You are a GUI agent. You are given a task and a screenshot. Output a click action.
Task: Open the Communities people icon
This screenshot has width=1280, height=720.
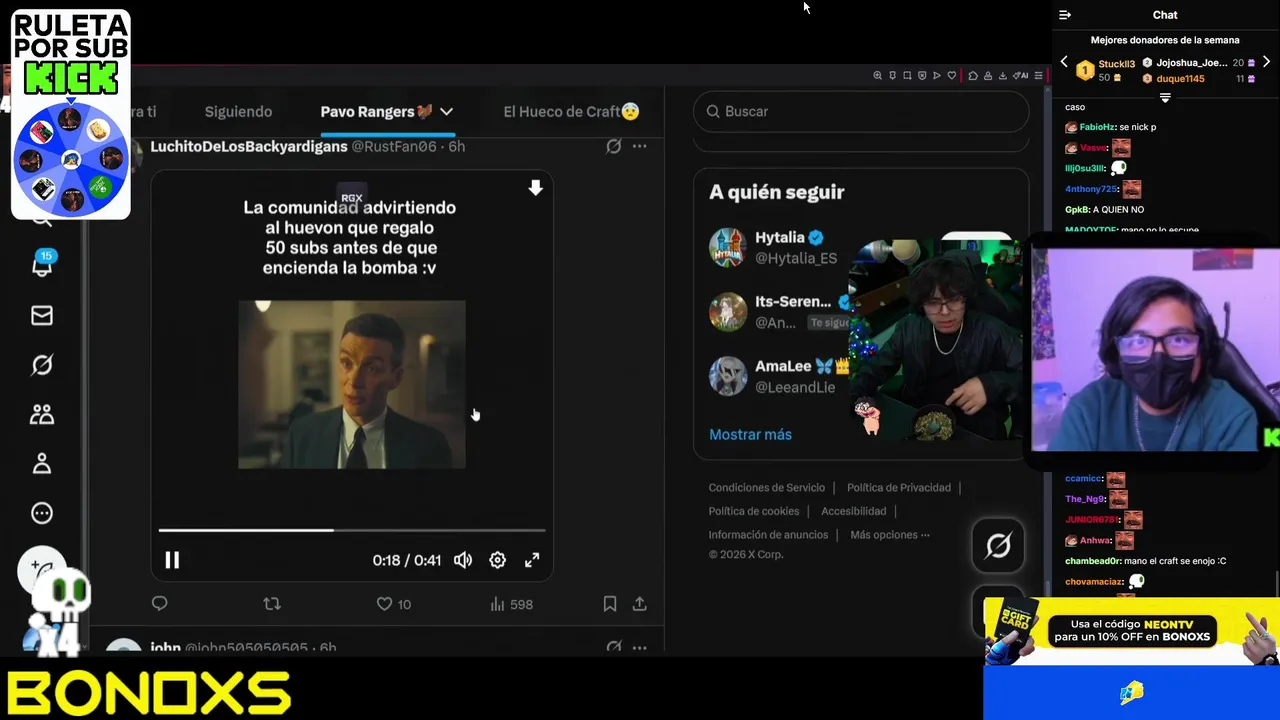point(42,414)
